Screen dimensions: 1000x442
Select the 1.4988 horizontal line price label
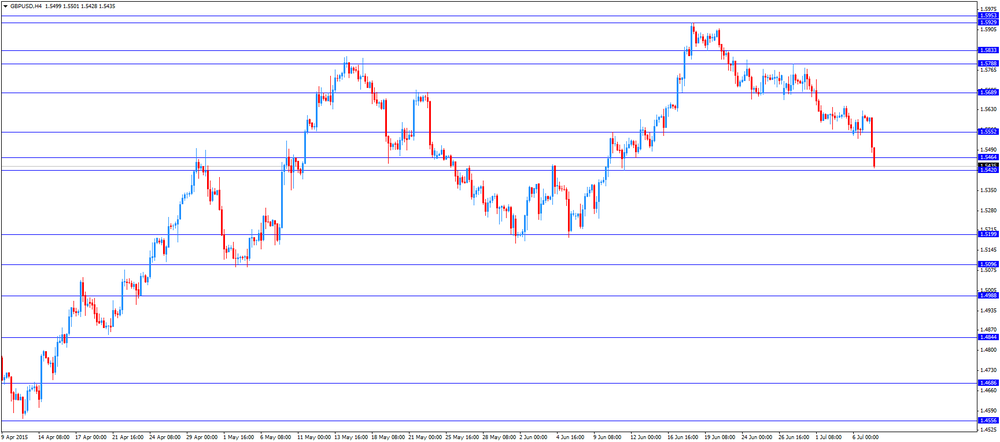(988, 295)
